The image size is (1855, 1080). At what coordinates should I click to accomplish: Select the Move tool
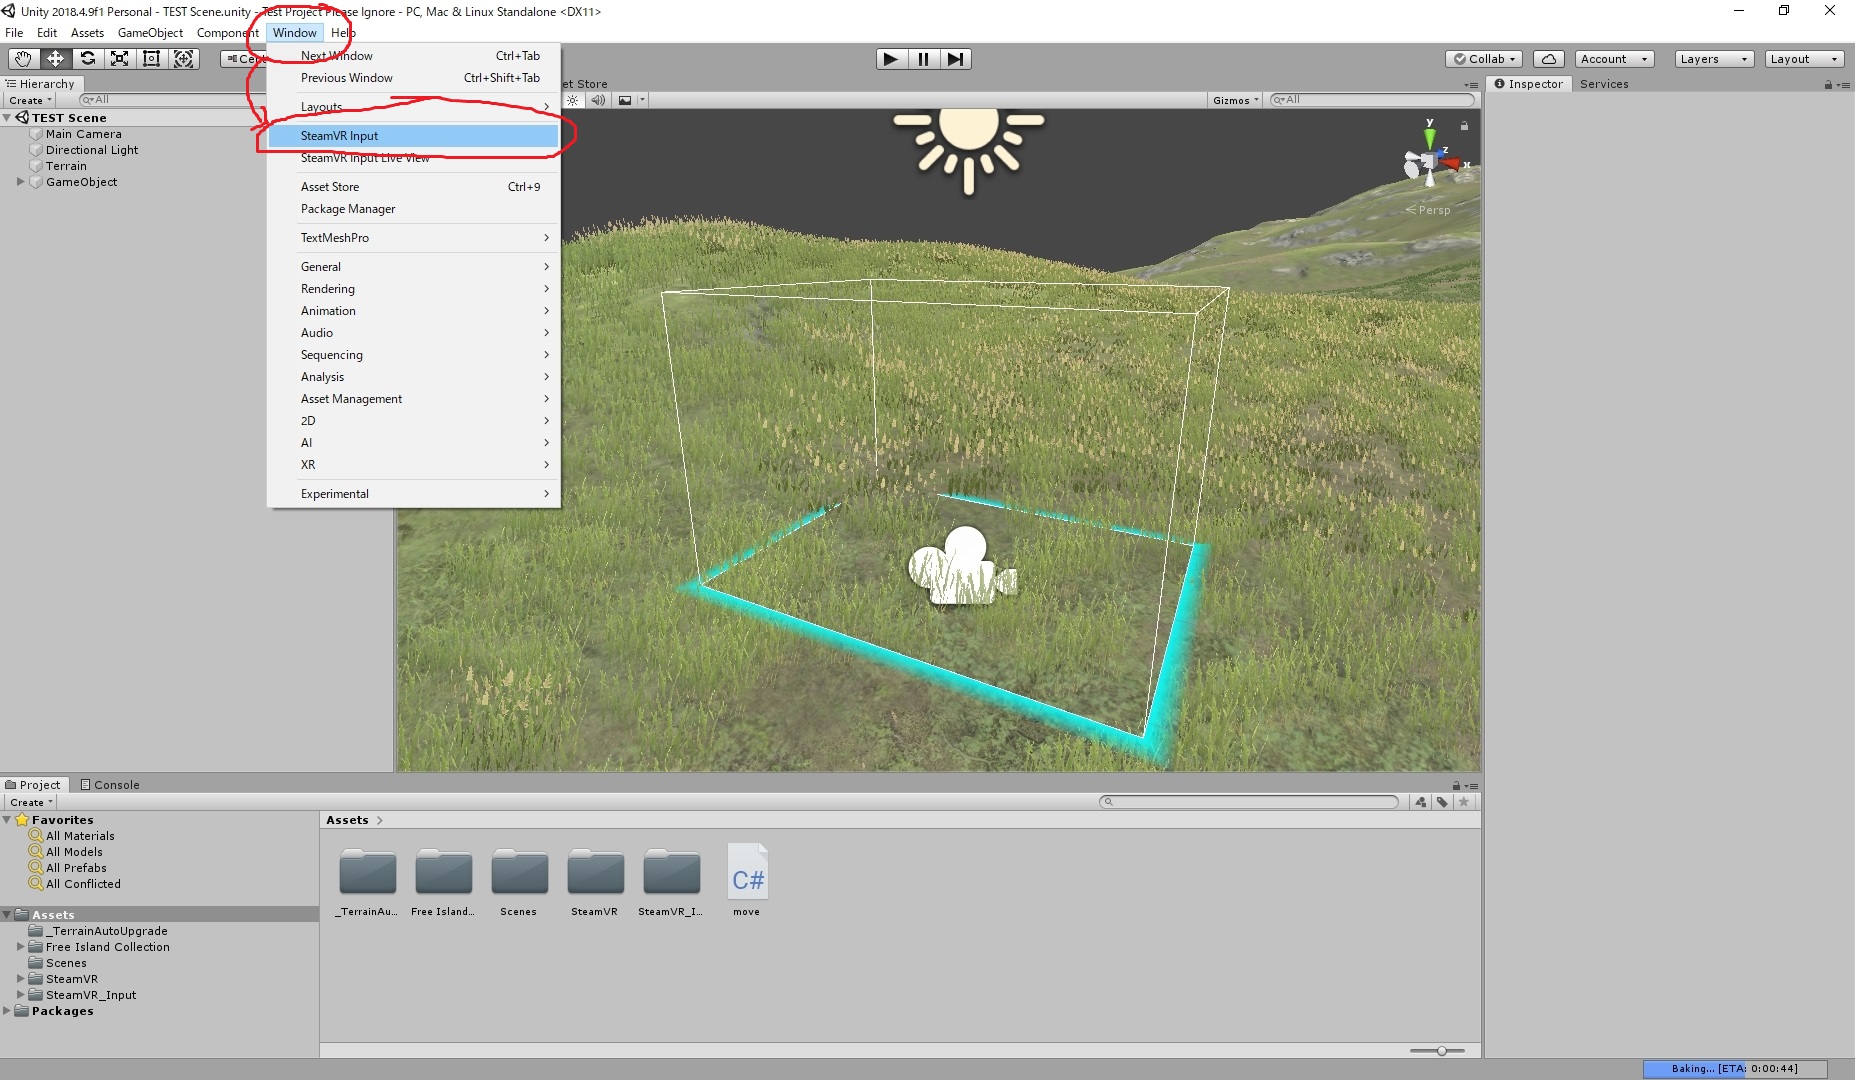point(55,59)
